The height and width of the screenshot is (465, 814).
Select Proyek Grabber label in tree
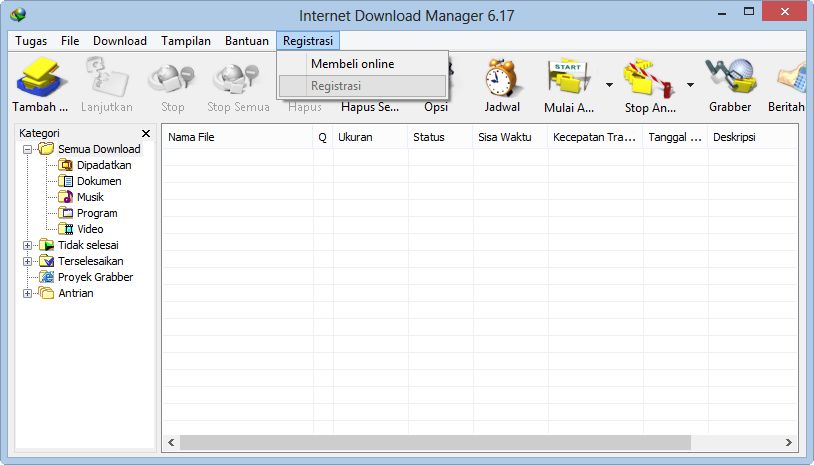96,277
